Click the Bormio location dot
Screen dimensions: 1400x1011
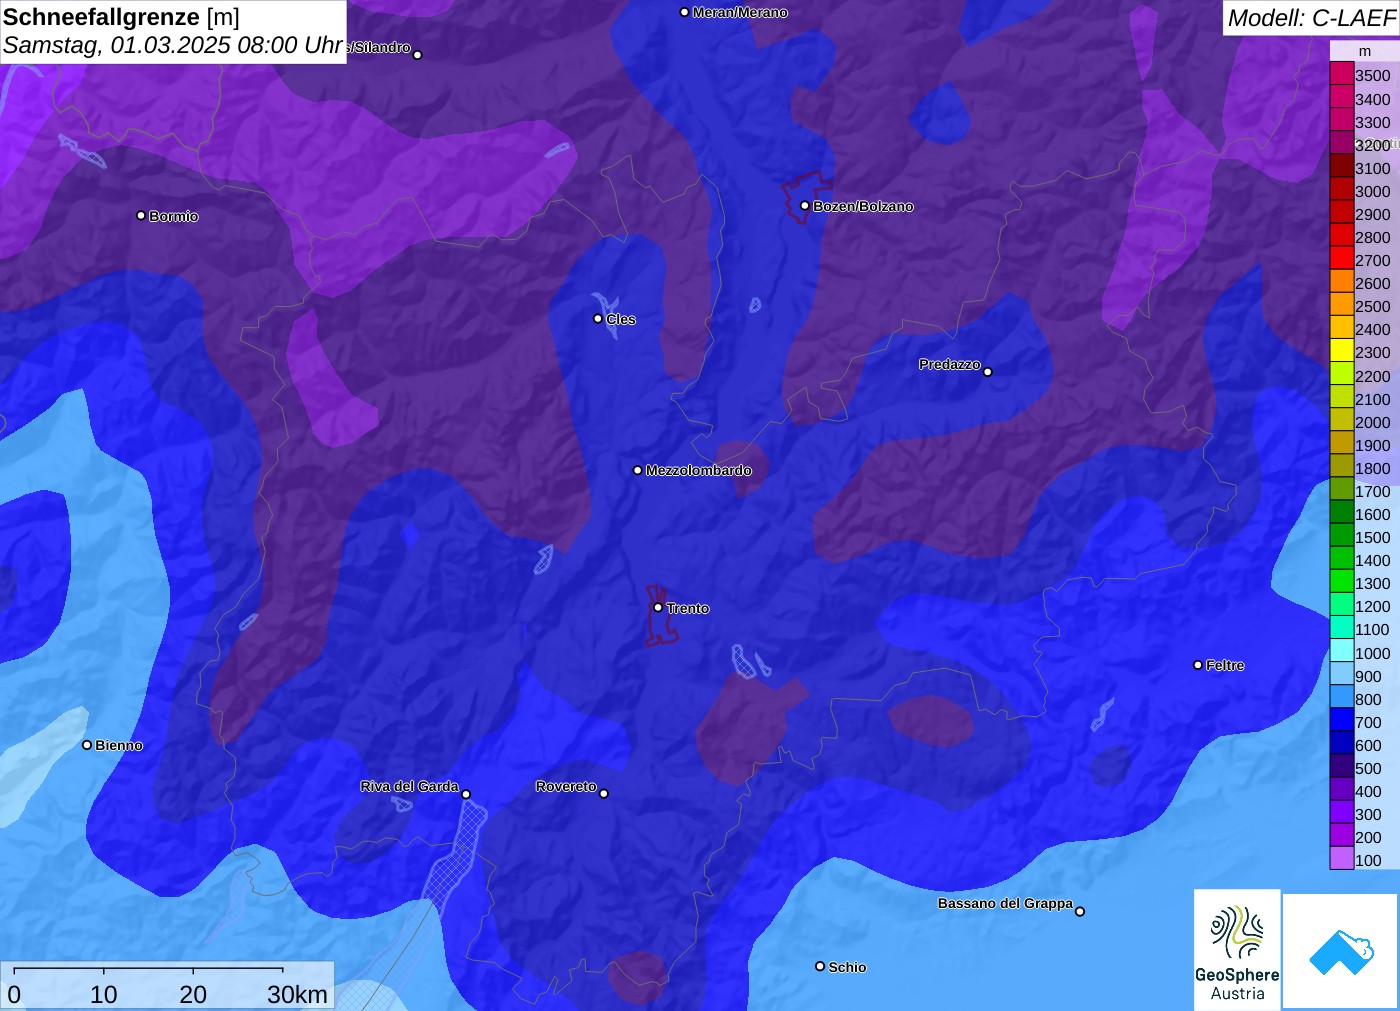[141, 216]
